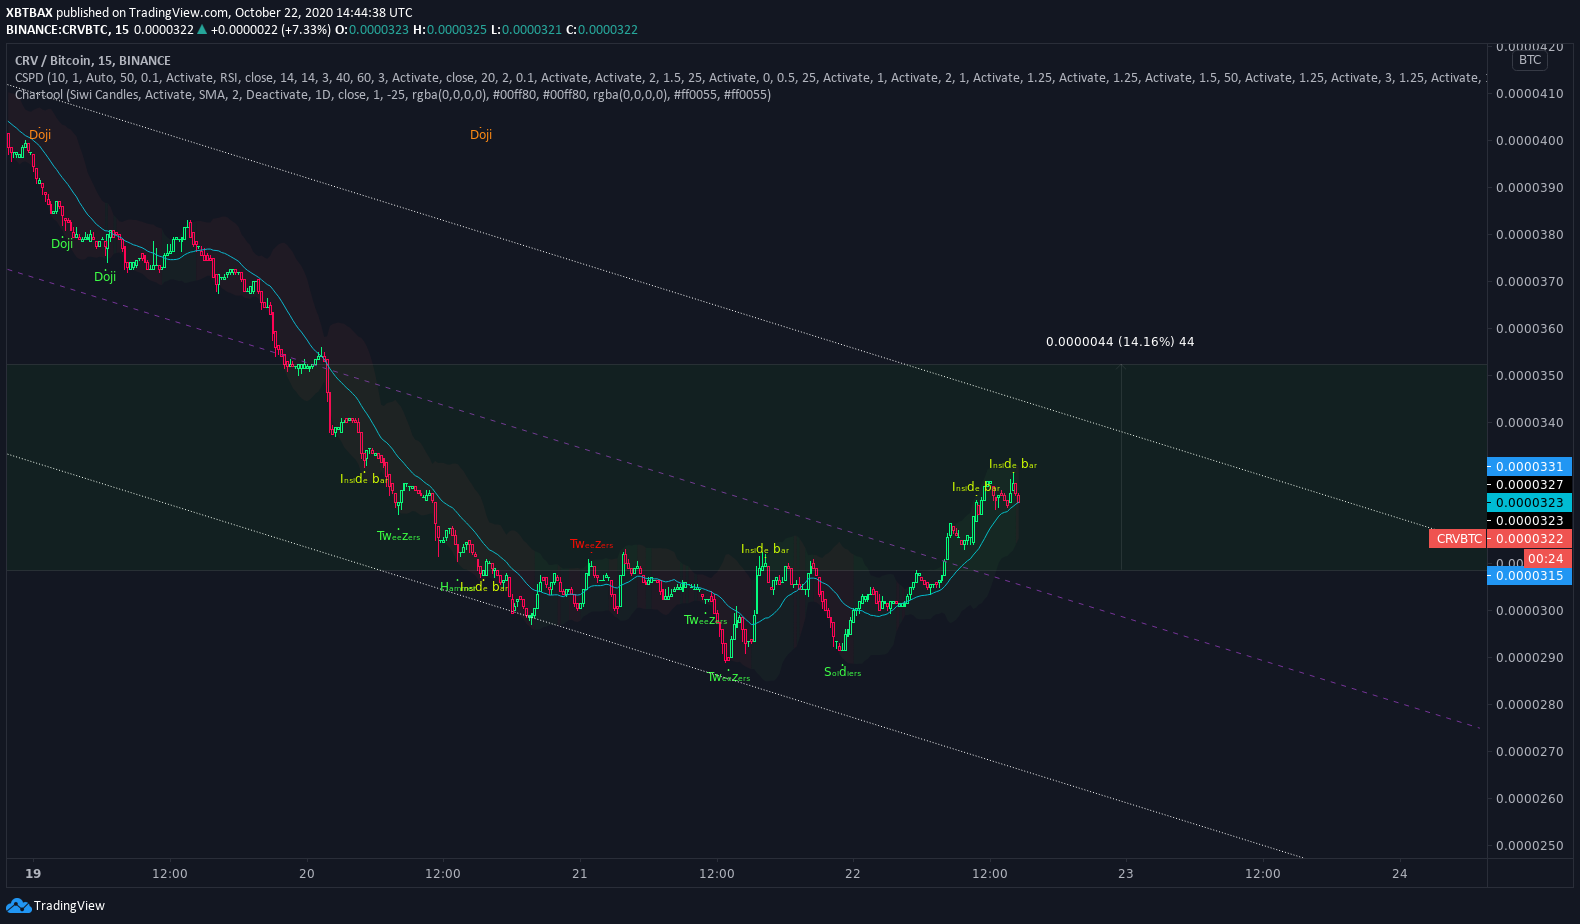Click the XBTBAX author name

click(x=29, y=13)
